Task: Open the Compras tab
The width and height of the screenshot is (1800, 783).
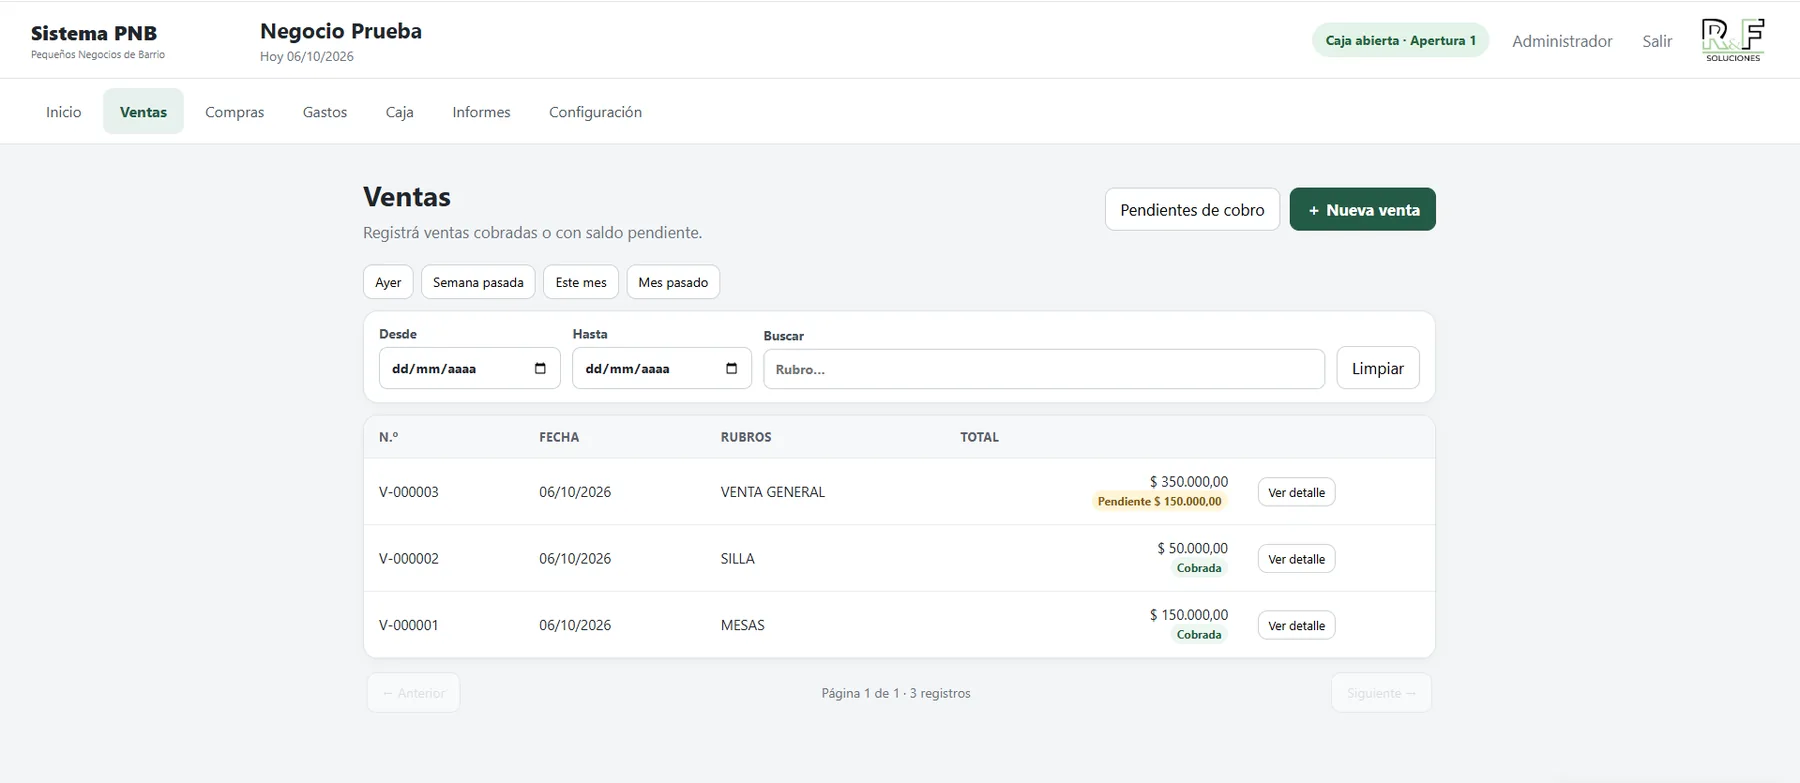Action: point(235,112)
